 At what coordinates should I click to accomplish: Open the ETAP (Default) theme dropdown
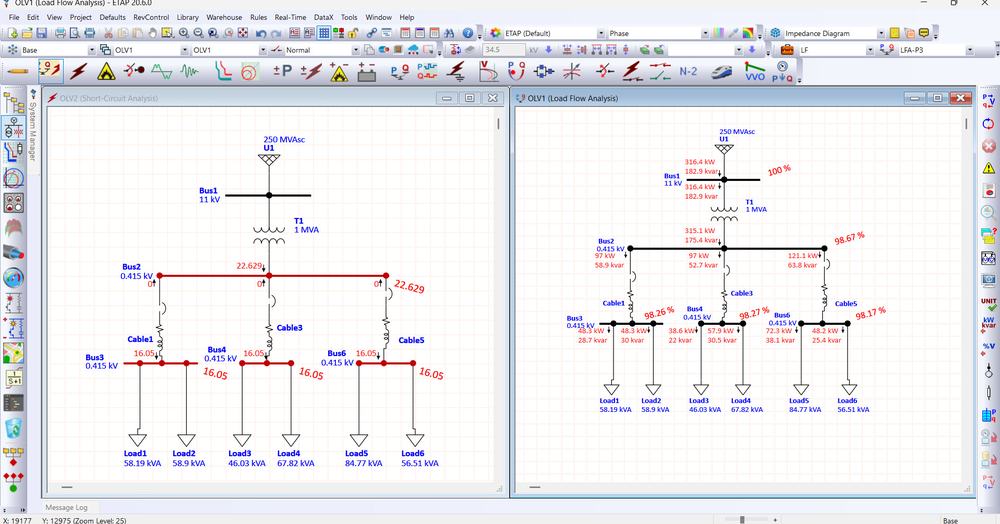601,33
